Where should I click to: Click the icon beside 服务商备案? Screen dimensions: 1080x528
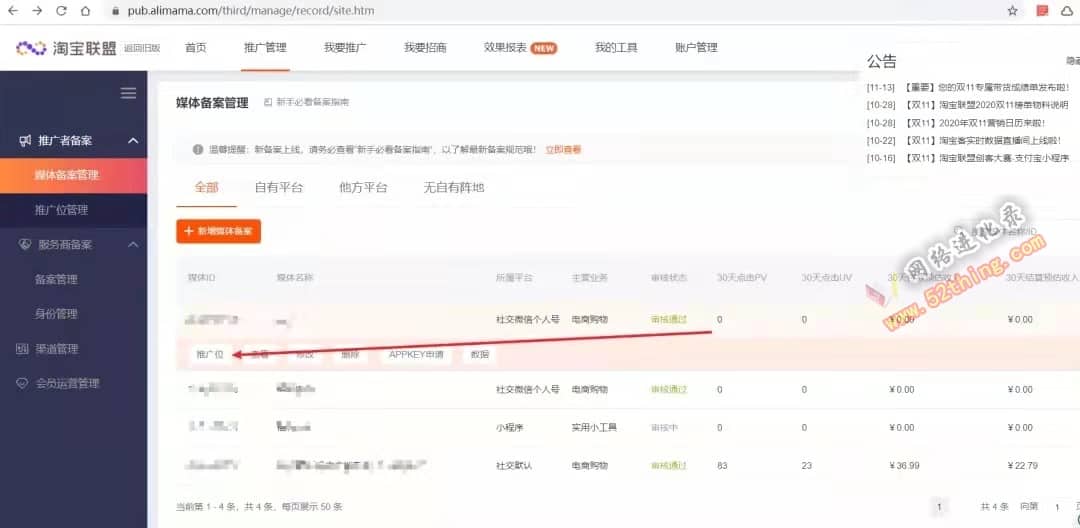coord(25,244)
